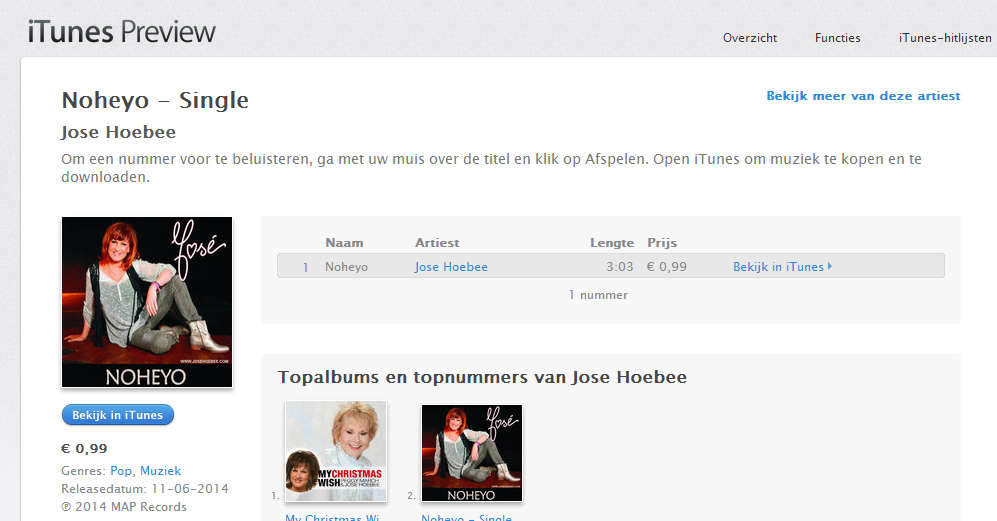
Task: Open the Pop genre link
Action: [121, 471]
